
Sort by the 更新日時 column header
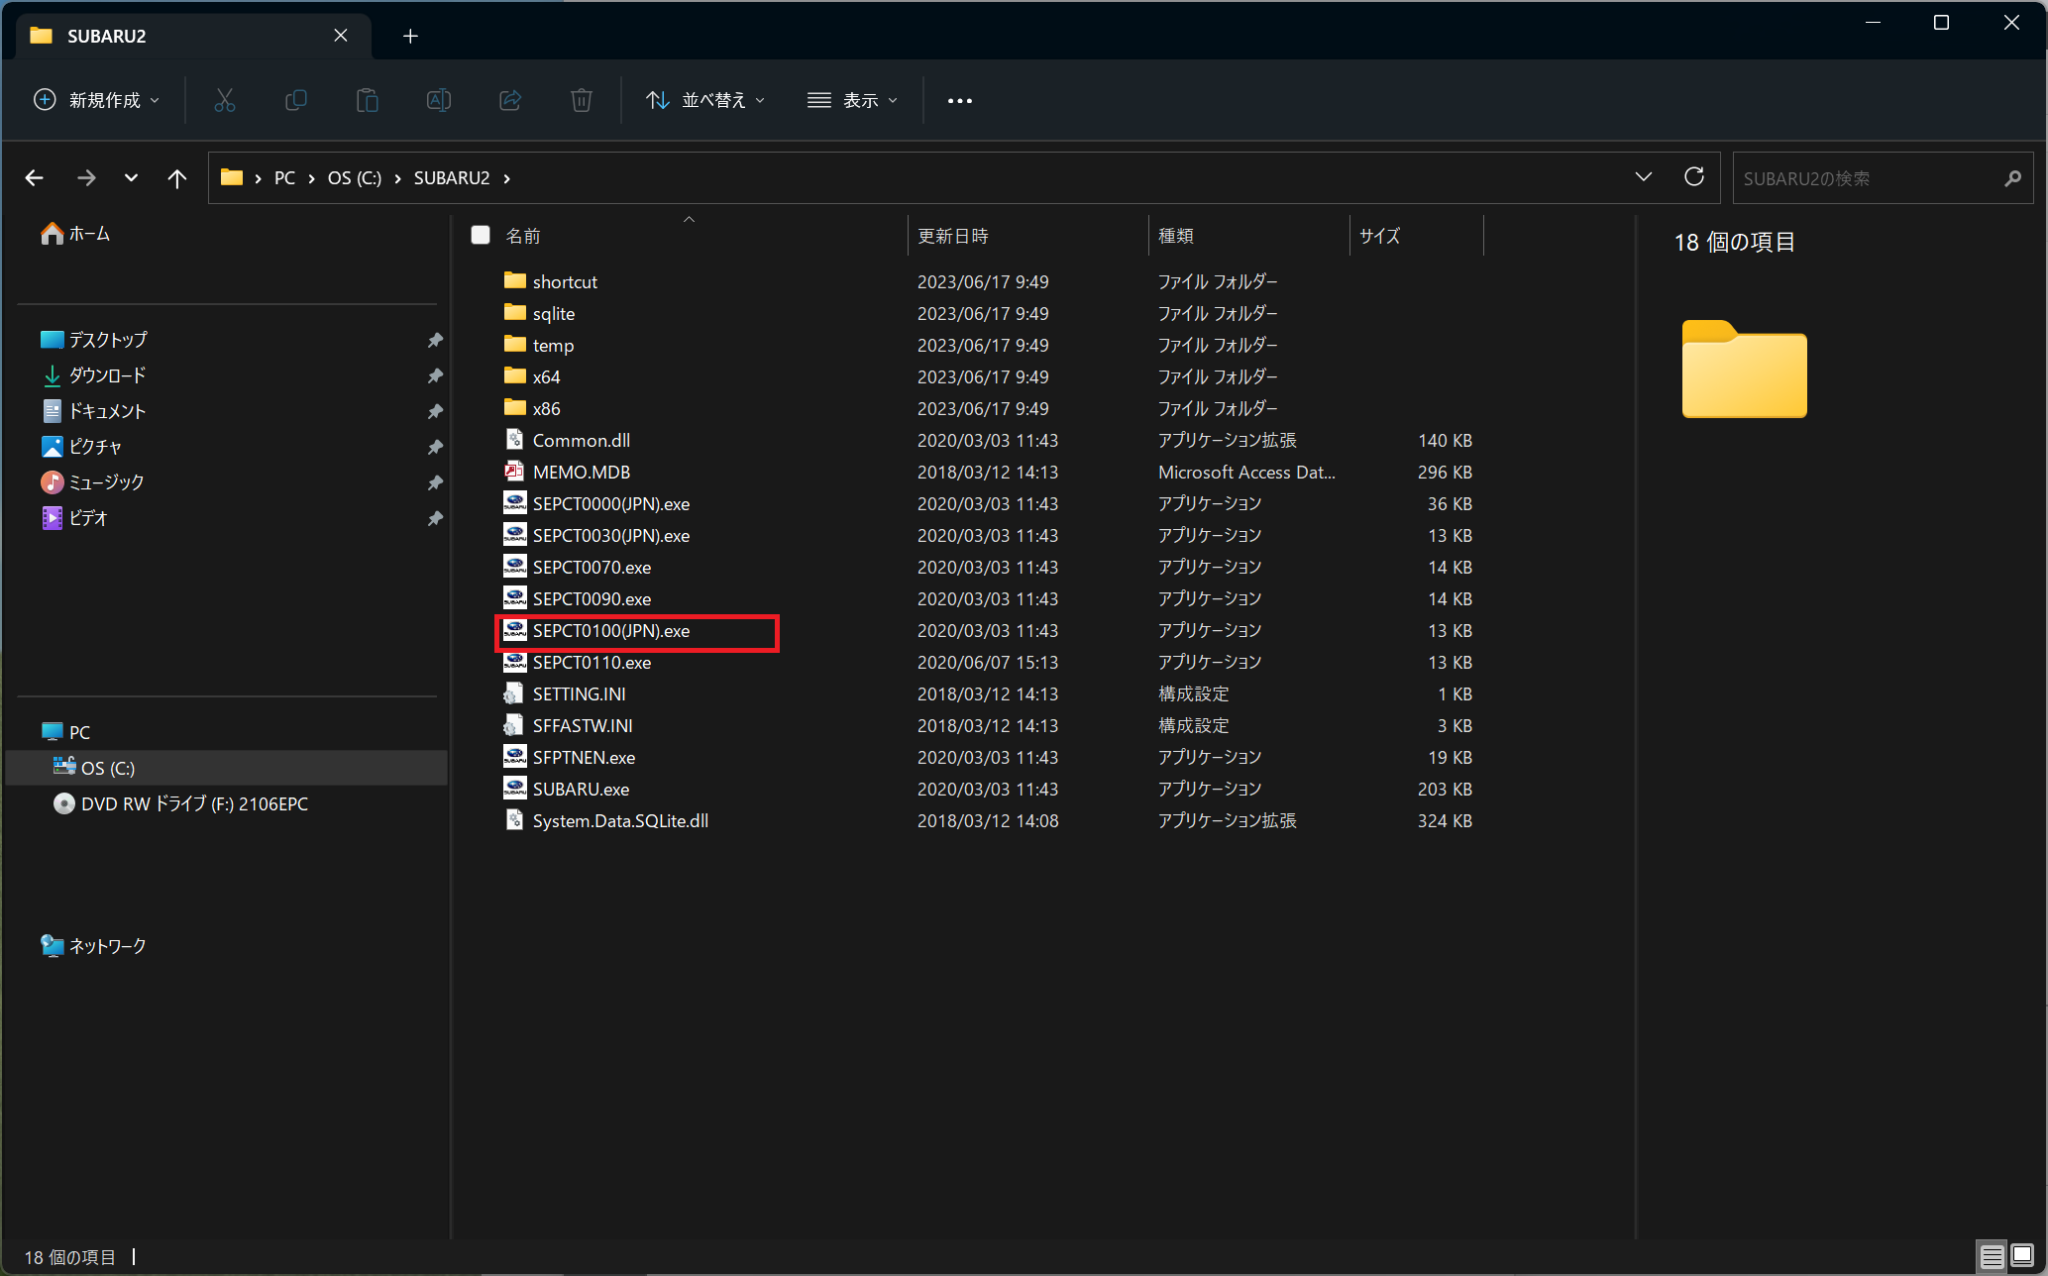pyautogui.click(x=953, y=236)
